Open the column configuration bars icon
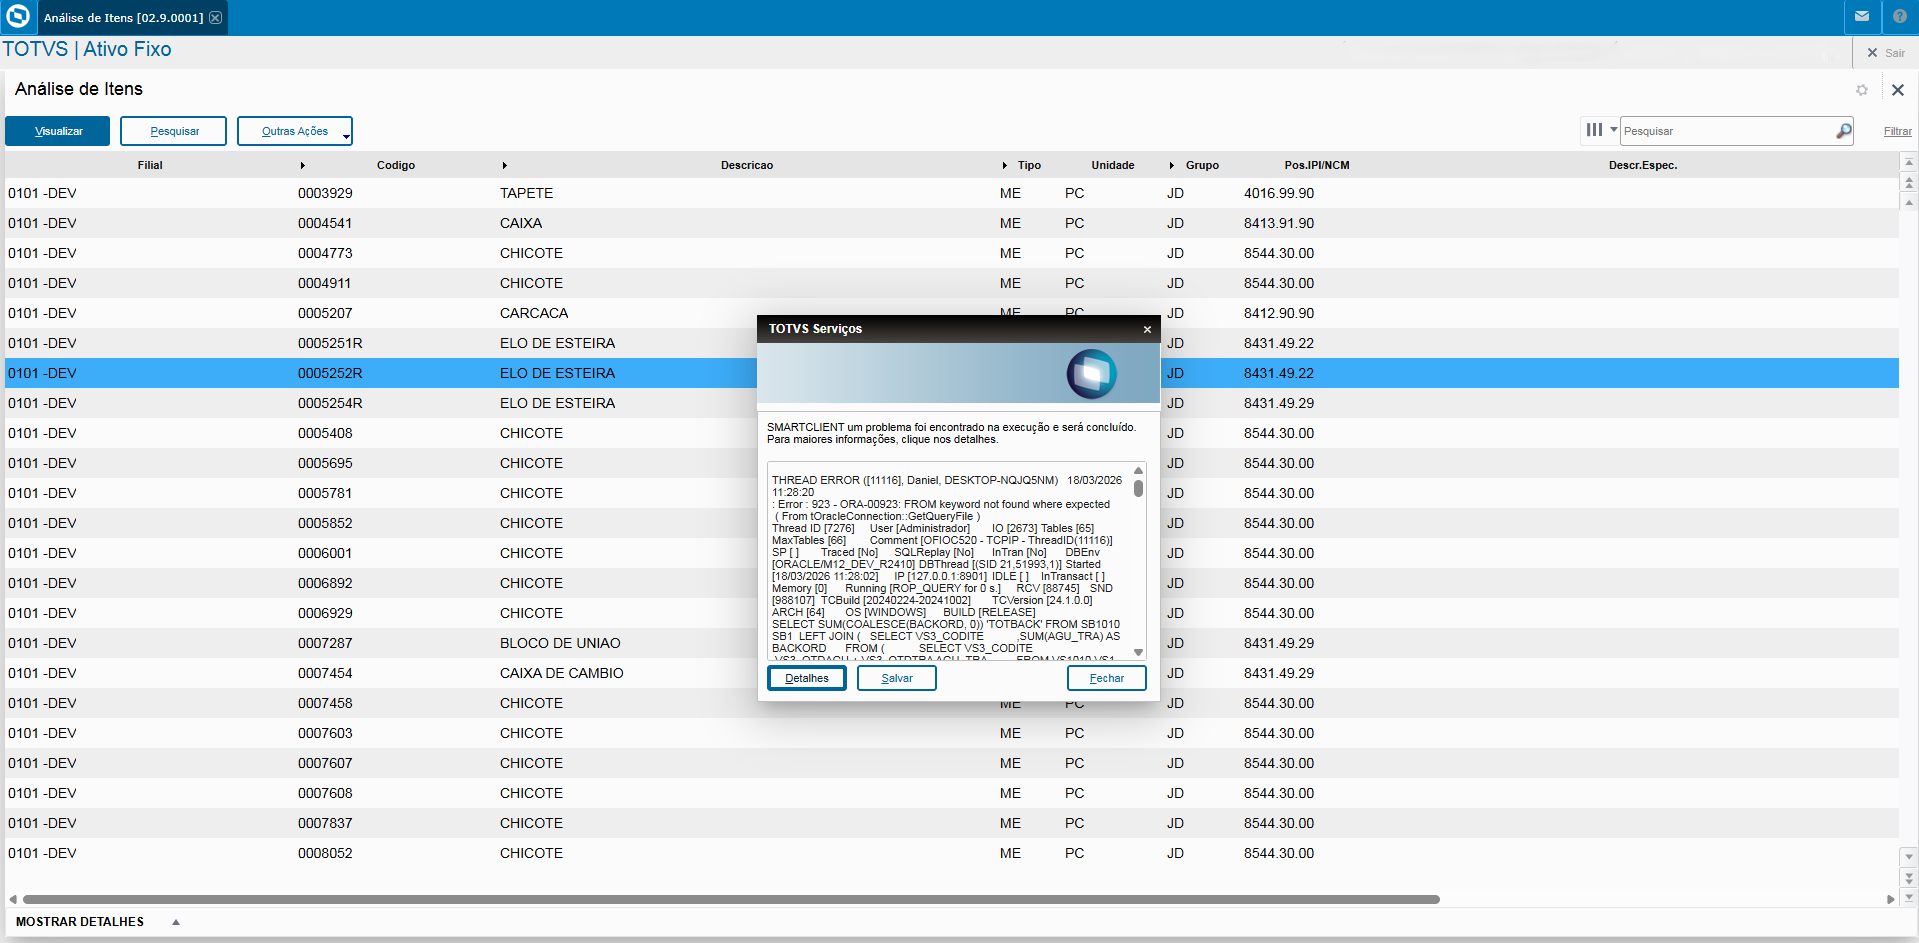Viewport: 1919px width, 943px height. point(1594,130)
